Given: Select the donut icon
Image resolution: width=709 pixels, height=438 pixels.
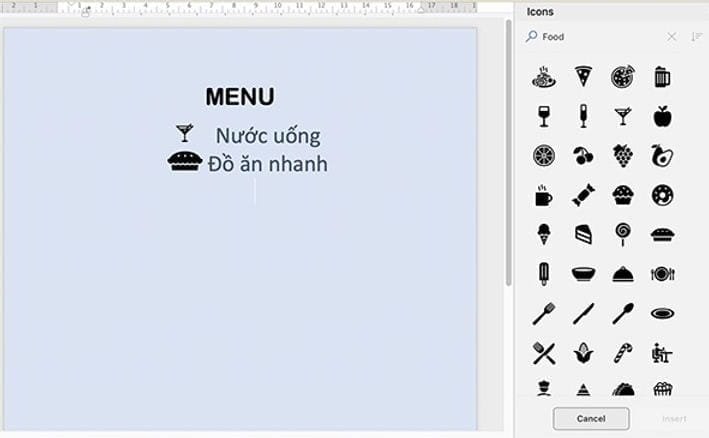Looking at the screenshot, I should pos(662,195).
